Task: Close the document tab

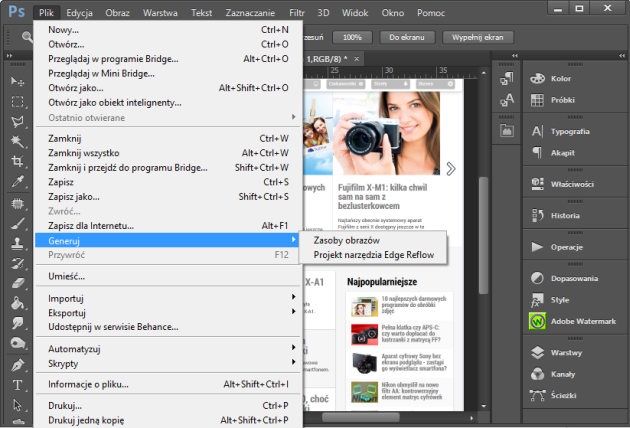Action: click(356, 59)
